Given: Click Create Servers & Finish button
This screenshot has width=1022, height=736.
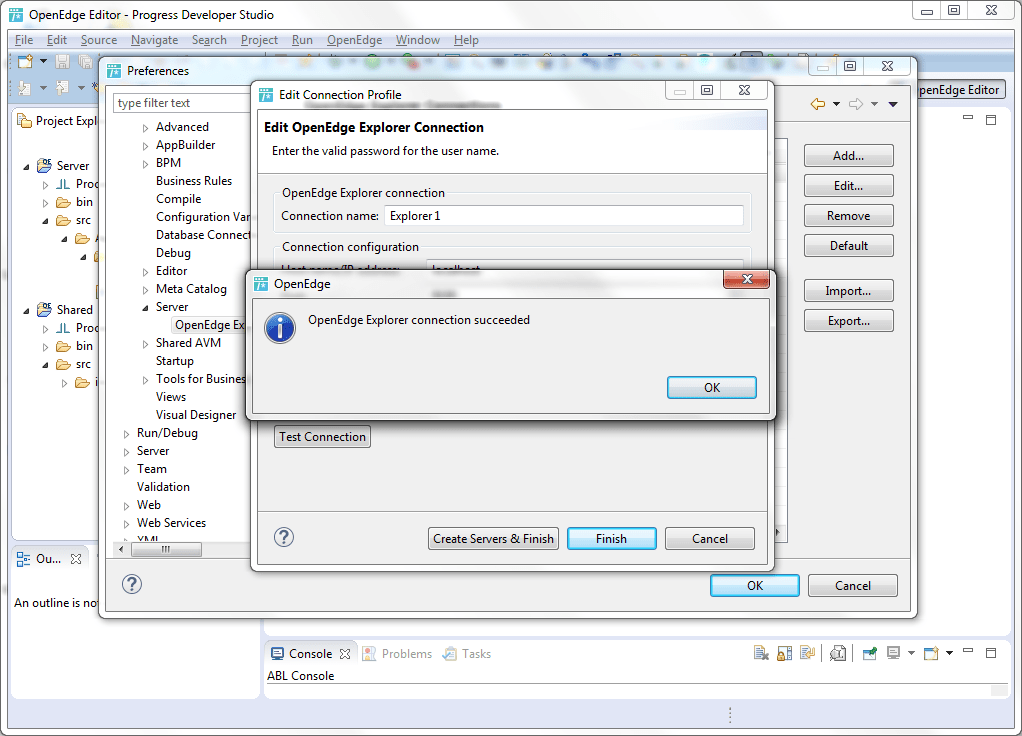Looking at the screenshot, I should coord(493,538).
